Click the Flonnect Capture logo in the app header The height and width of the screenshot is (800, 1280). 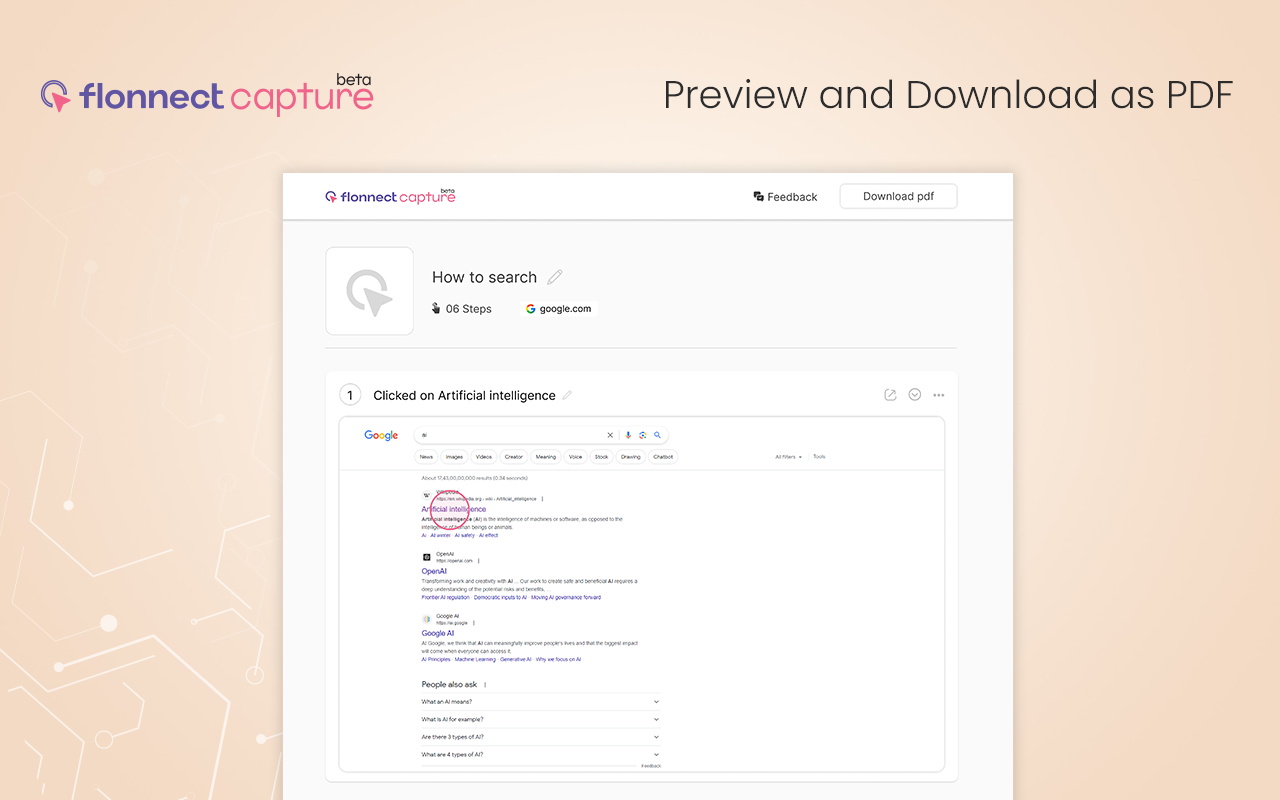(x=390, y=196)
